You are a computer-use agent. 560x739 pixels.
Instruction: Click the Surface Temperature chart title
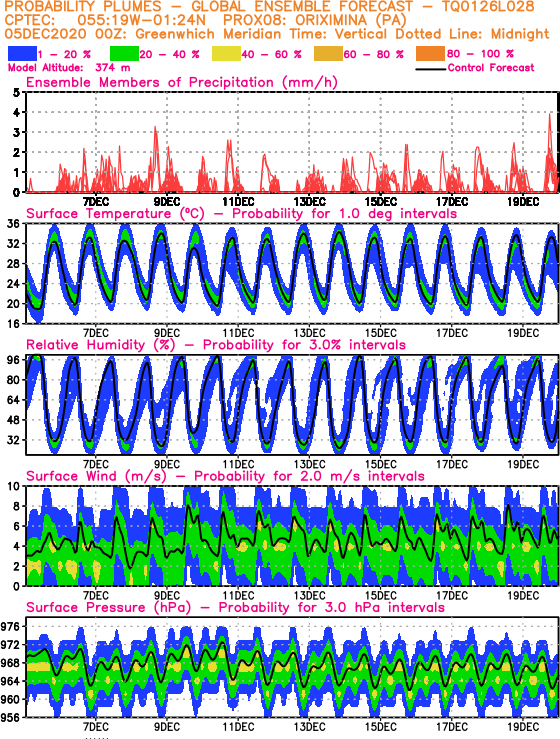pyautogui.click(x=241, y=213)
